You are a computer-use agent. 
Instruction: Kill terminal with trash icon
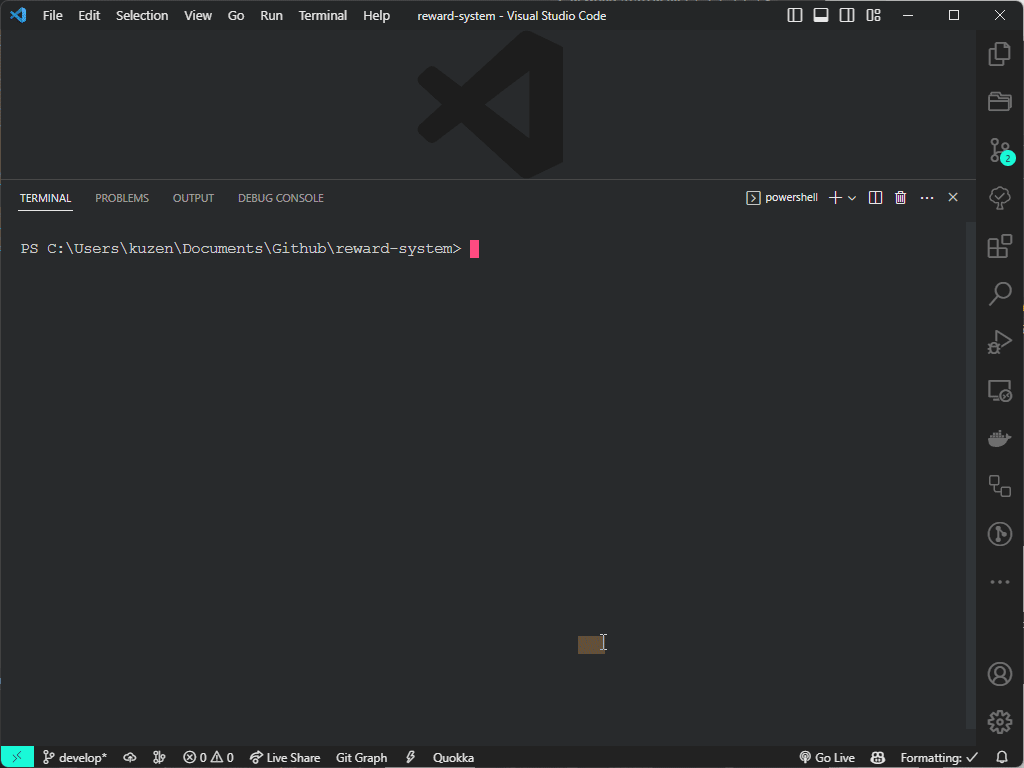[x=901, y=197]
